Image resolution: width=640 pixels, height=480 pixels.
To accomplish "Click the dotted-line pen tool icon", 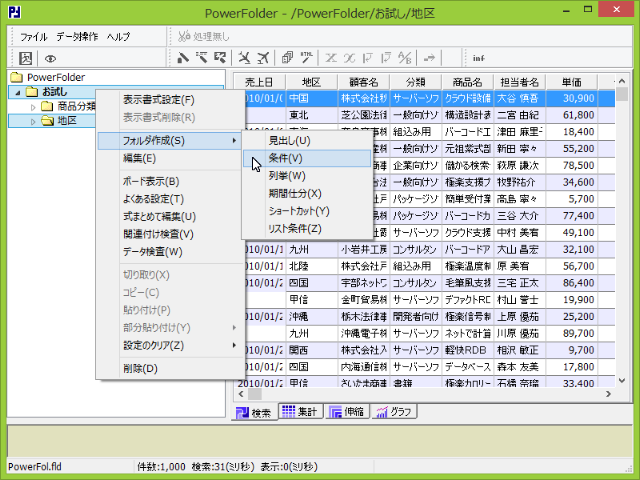I will [201, 58].
